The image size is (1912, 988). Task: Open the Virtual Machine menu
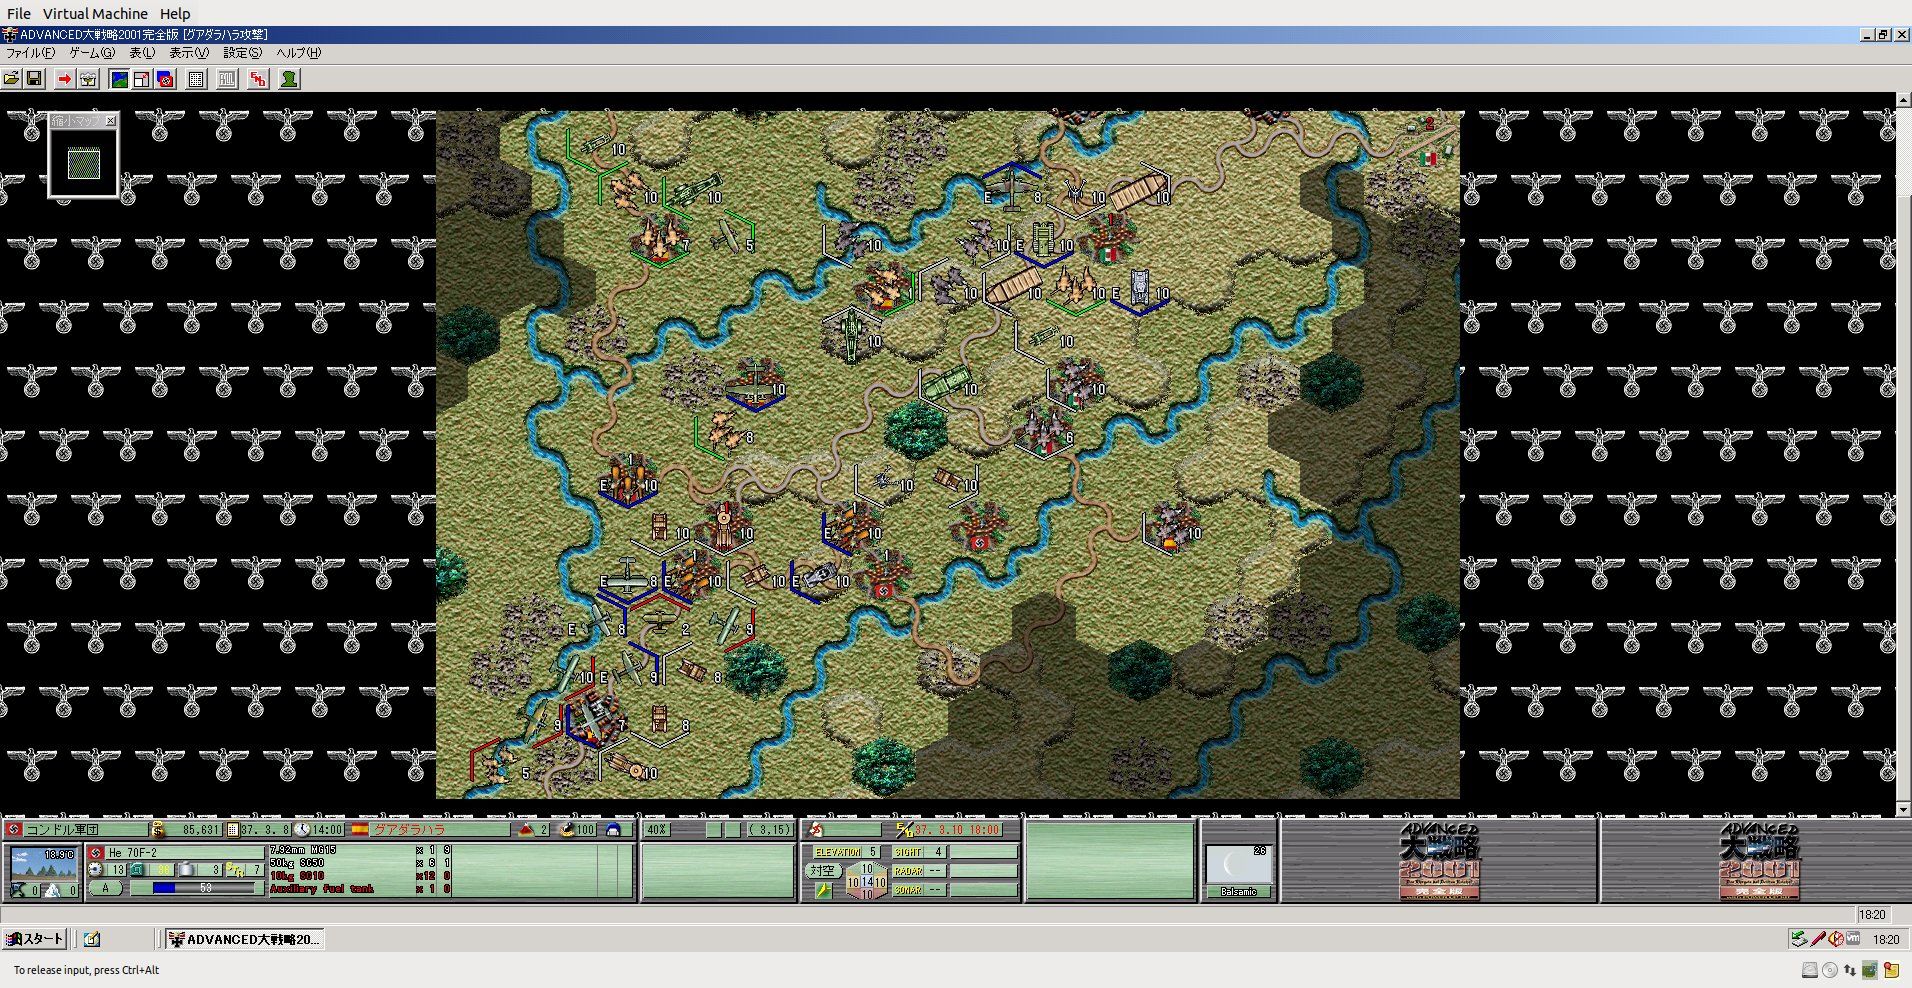click(x=95, y=14)
